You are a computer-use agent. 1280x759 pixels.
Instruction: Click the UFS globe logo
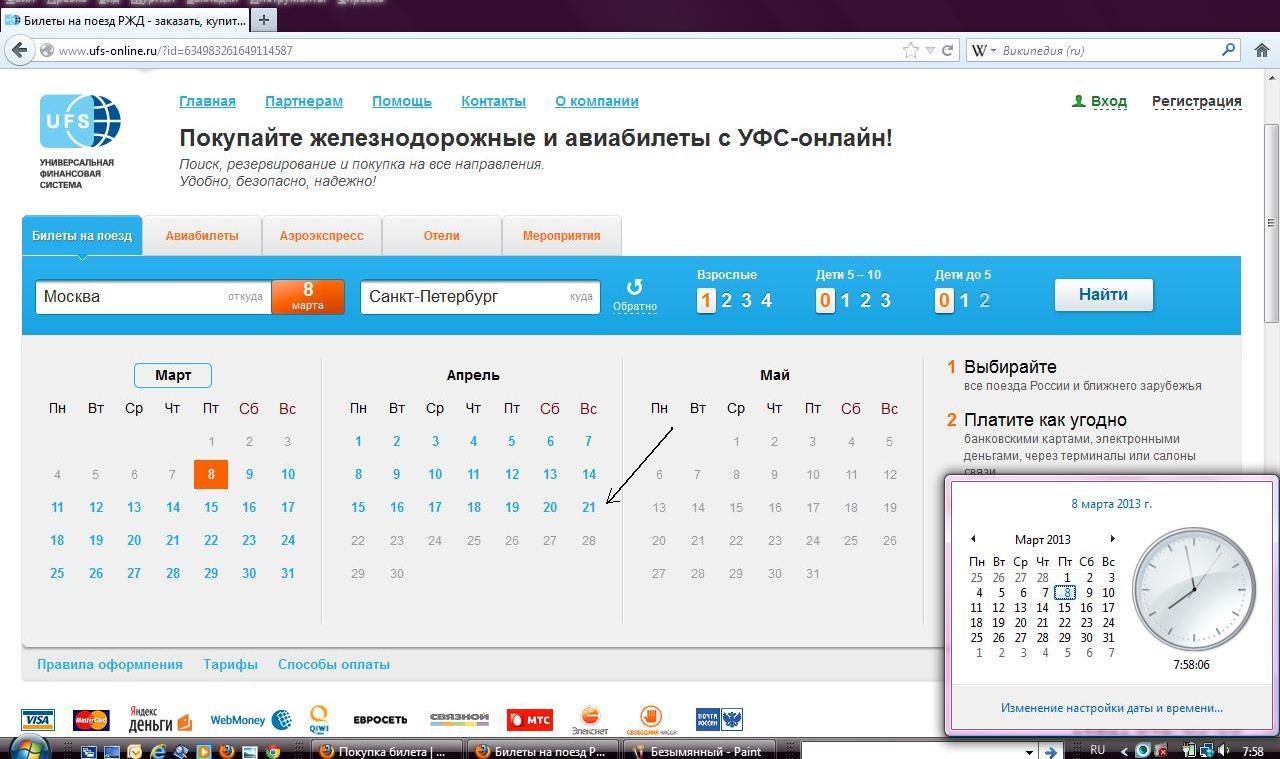pos(80,122)
